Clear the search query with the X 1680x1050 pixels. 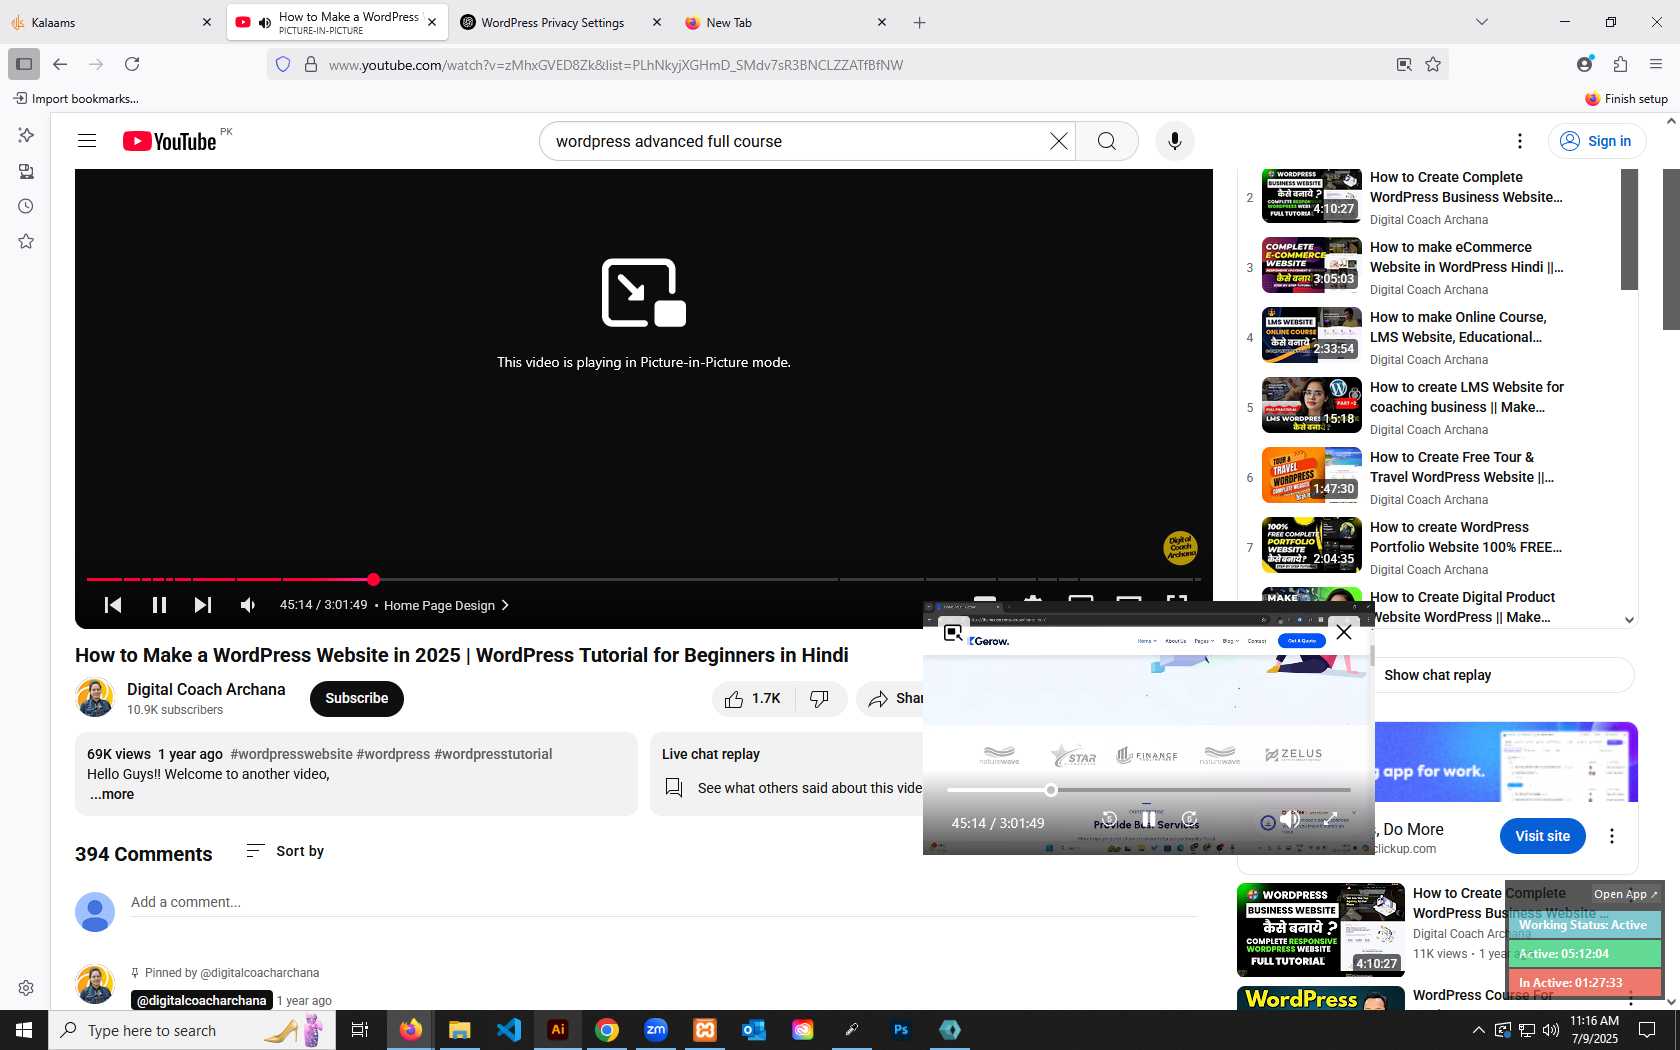[x=1058, y=141]
